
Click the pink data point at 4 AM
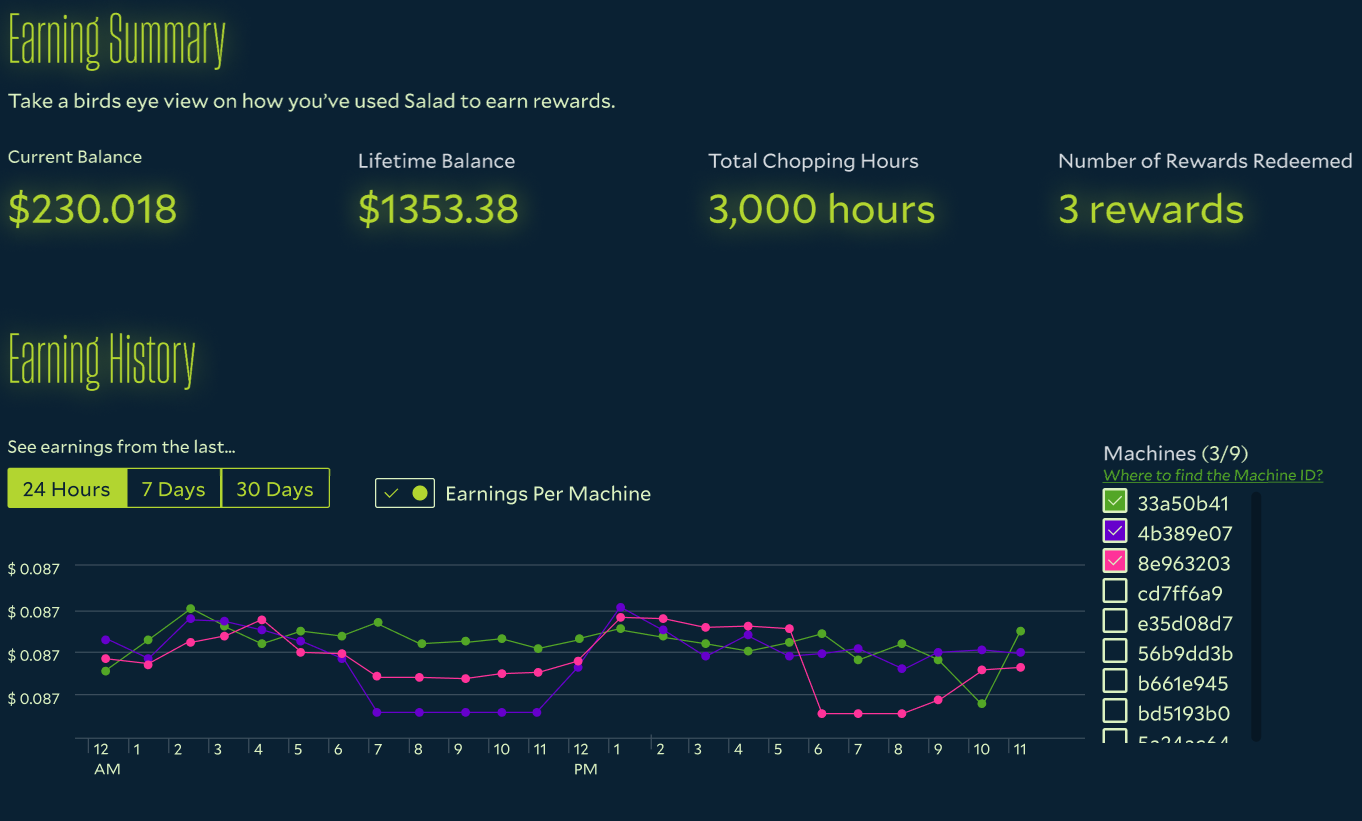(x=261, y=620)
